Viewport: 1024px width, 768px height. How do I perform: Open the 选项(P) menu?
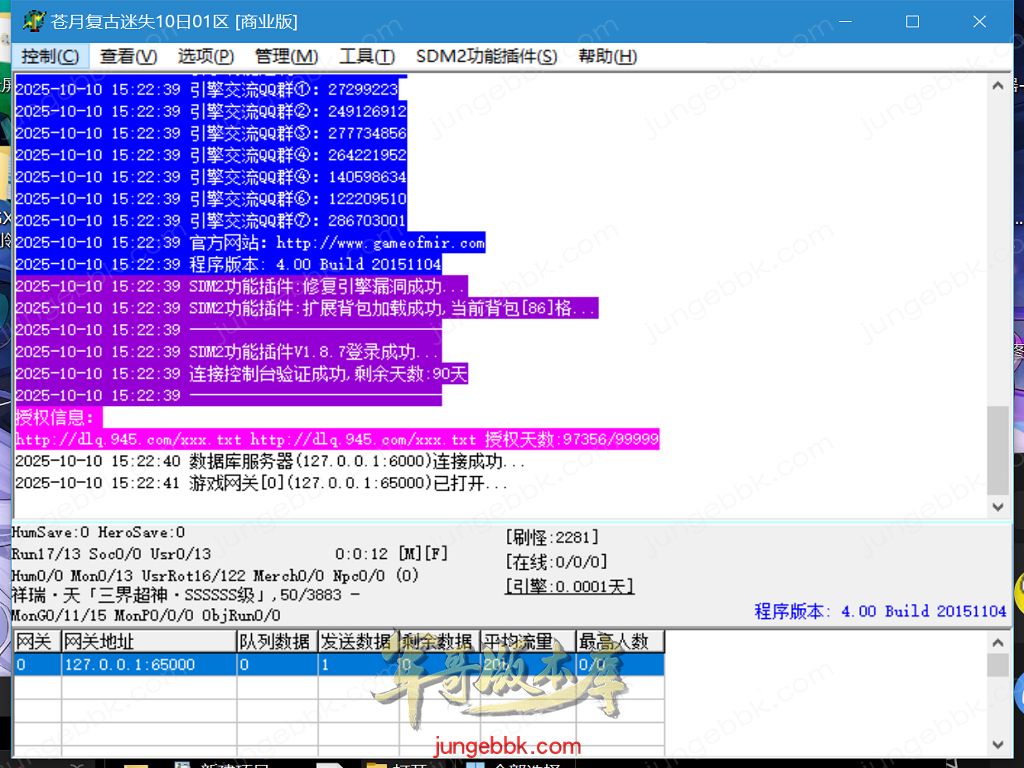[x=203, y=57]
